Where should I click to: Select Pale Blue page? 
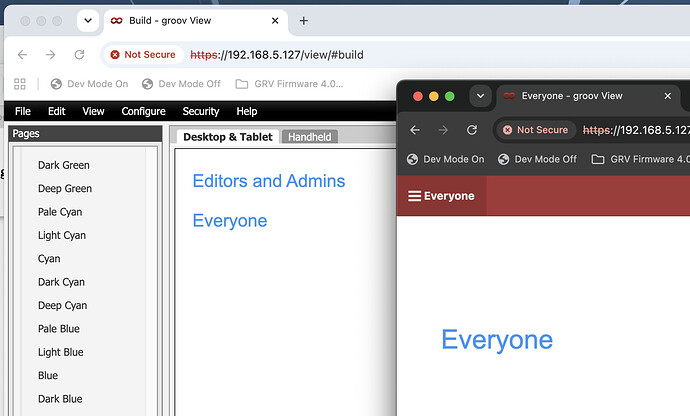point(59,328)
